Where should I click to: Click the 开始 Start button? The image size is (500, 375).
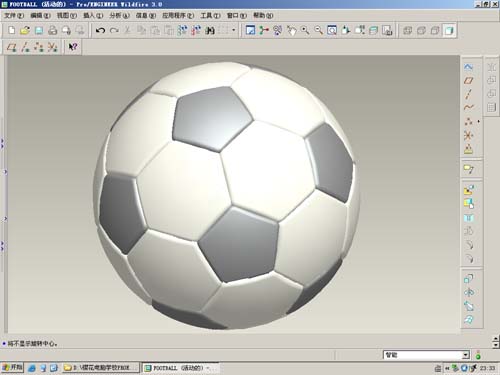coord(12,368)
